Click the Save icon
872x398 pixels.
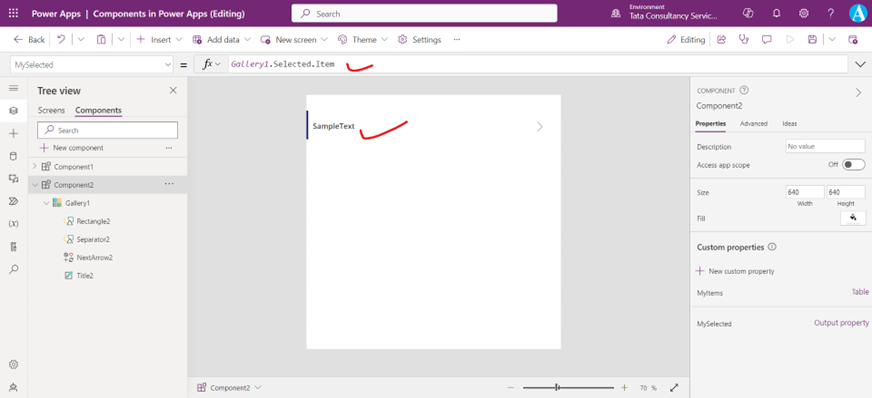812,39
